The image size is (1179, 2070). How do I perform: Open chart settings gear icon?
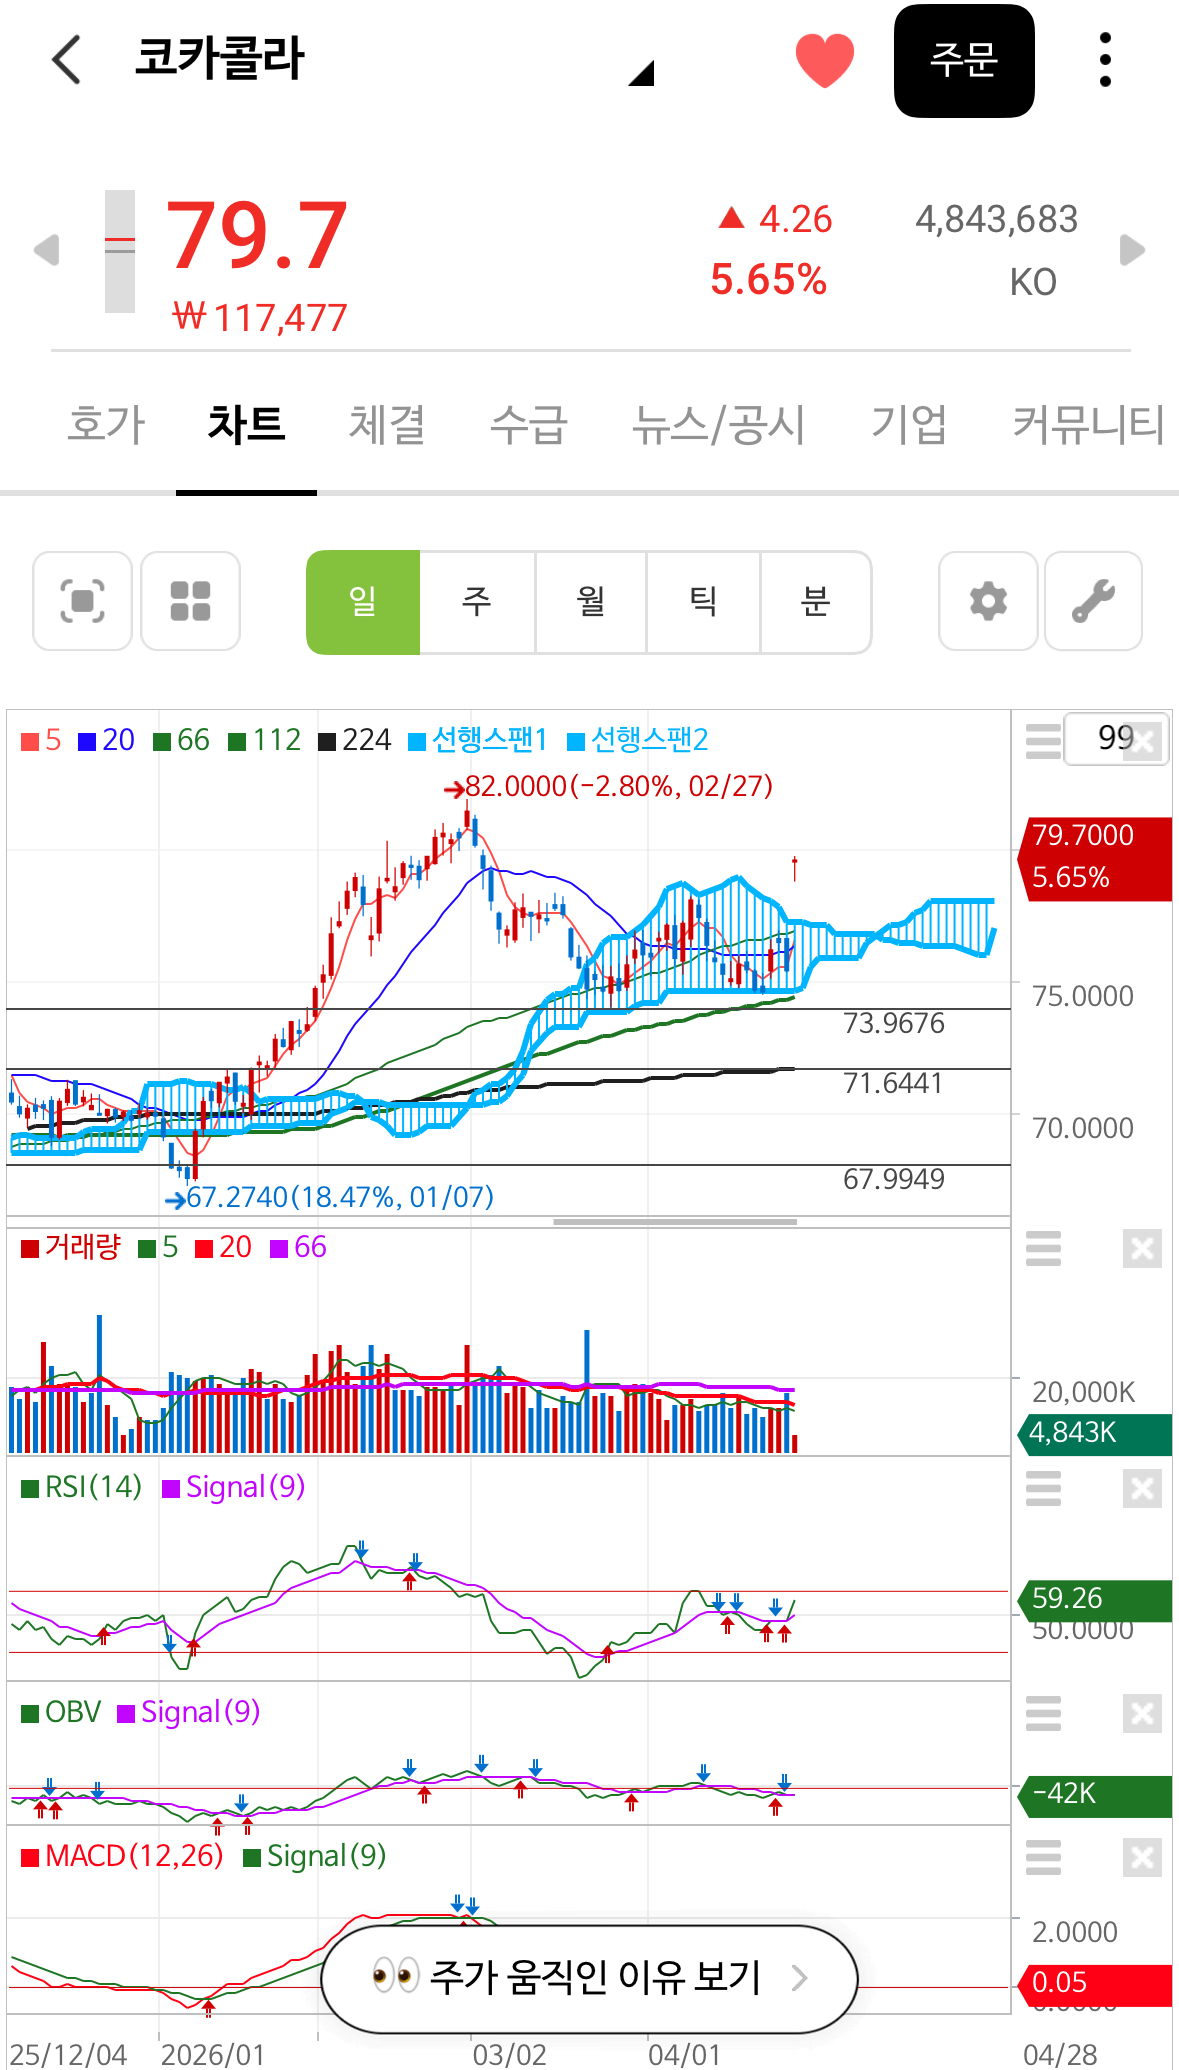point(987,601)
